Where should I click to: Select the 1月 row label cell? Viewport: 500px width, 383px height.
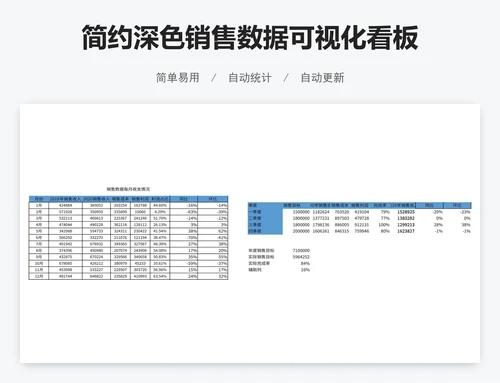[39, 205]
